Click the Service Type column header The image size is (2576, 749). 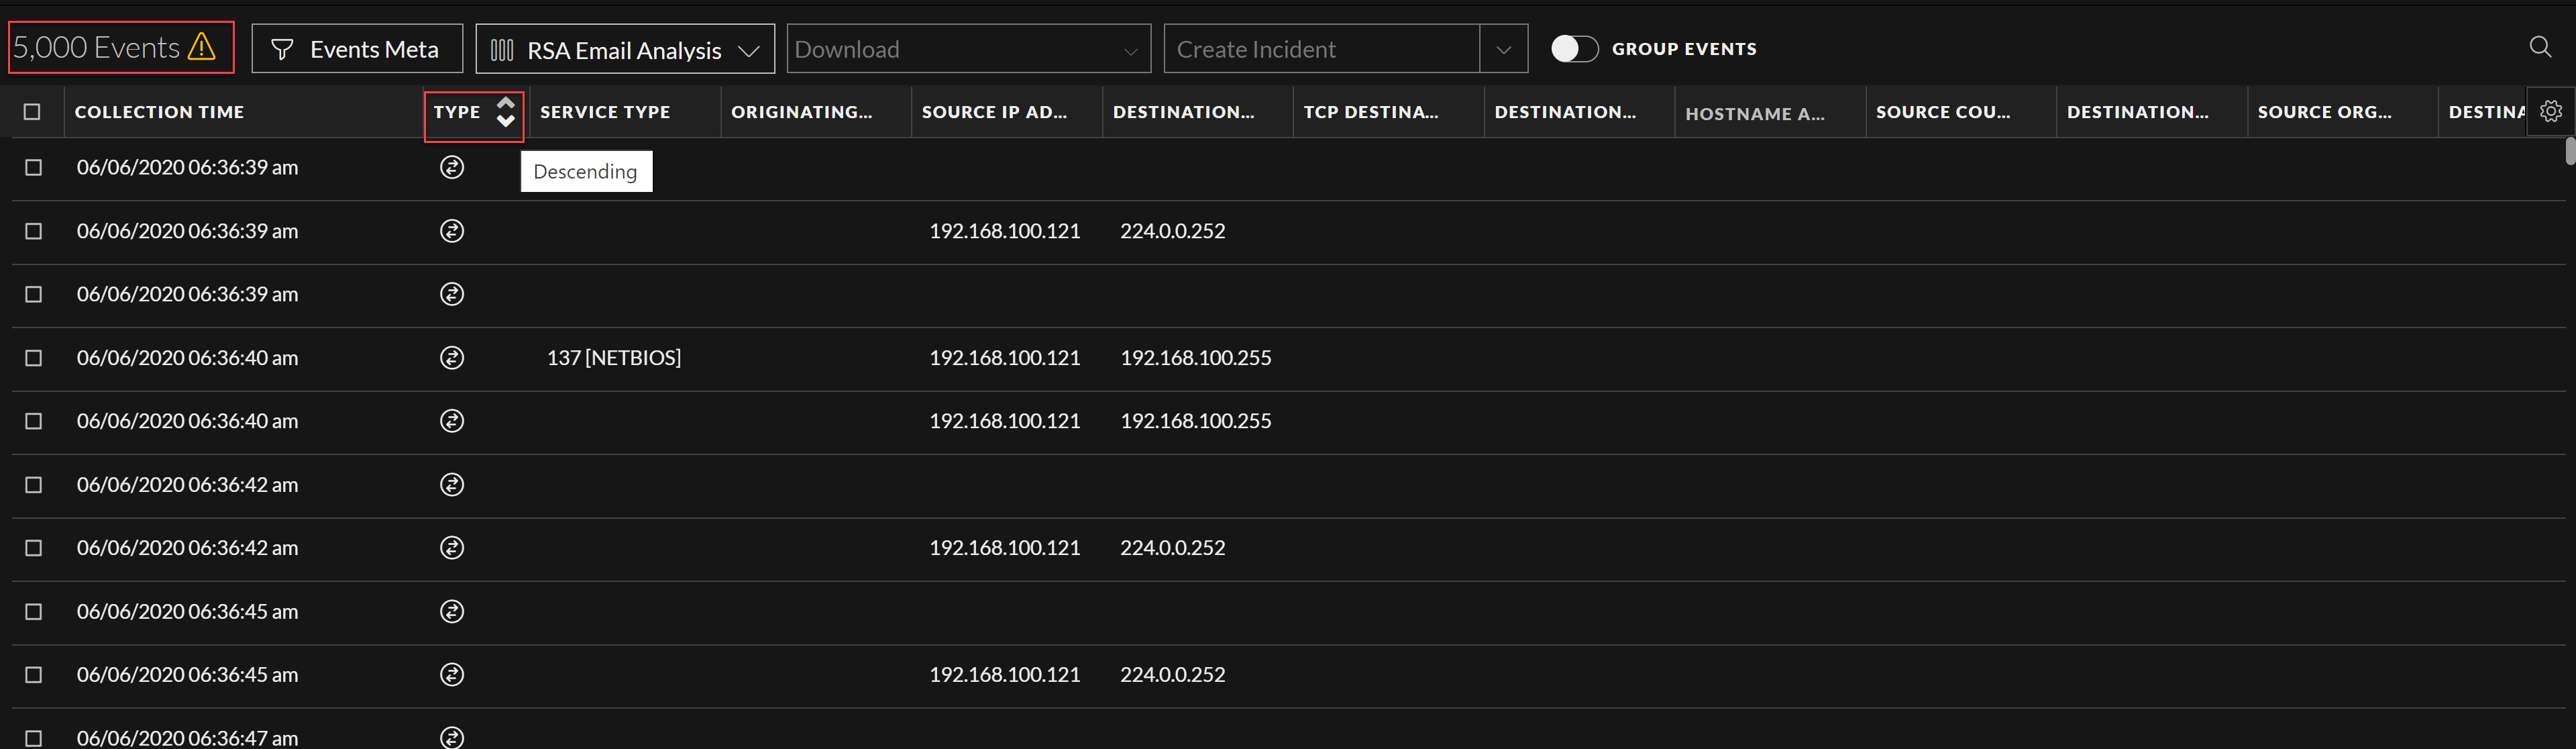pos(605,112)
